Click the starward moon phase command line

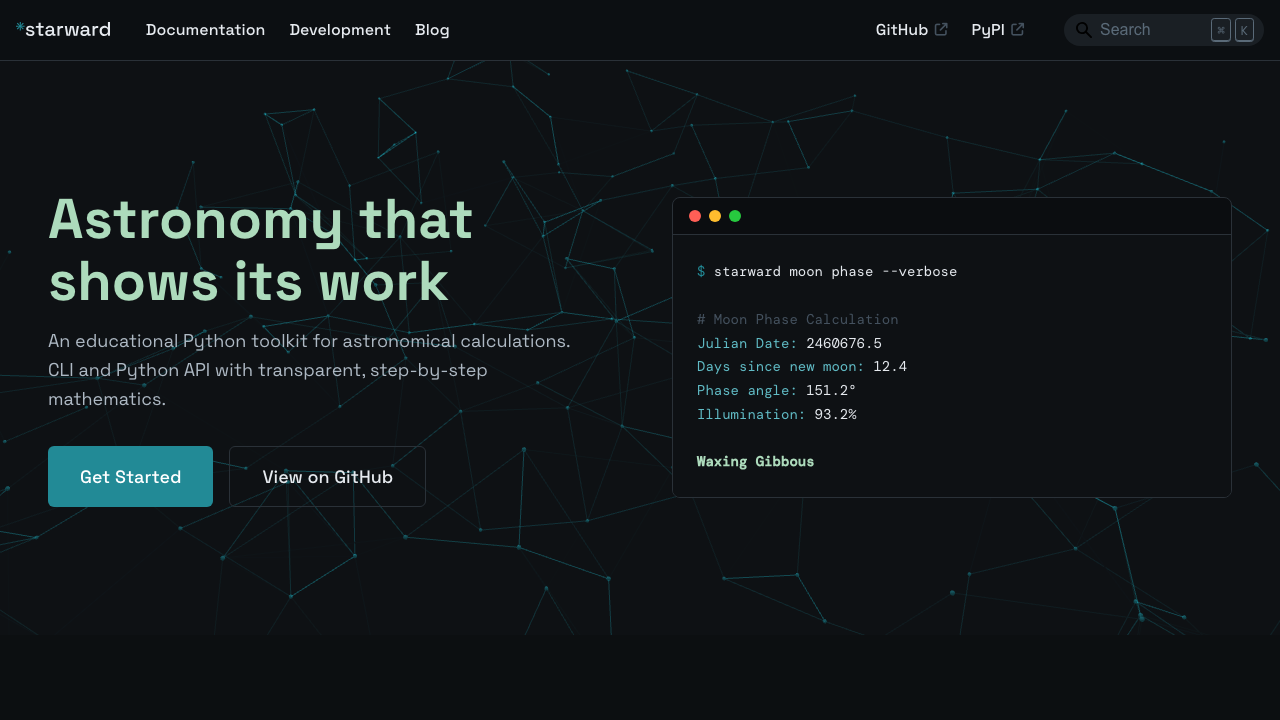point(834,272)
